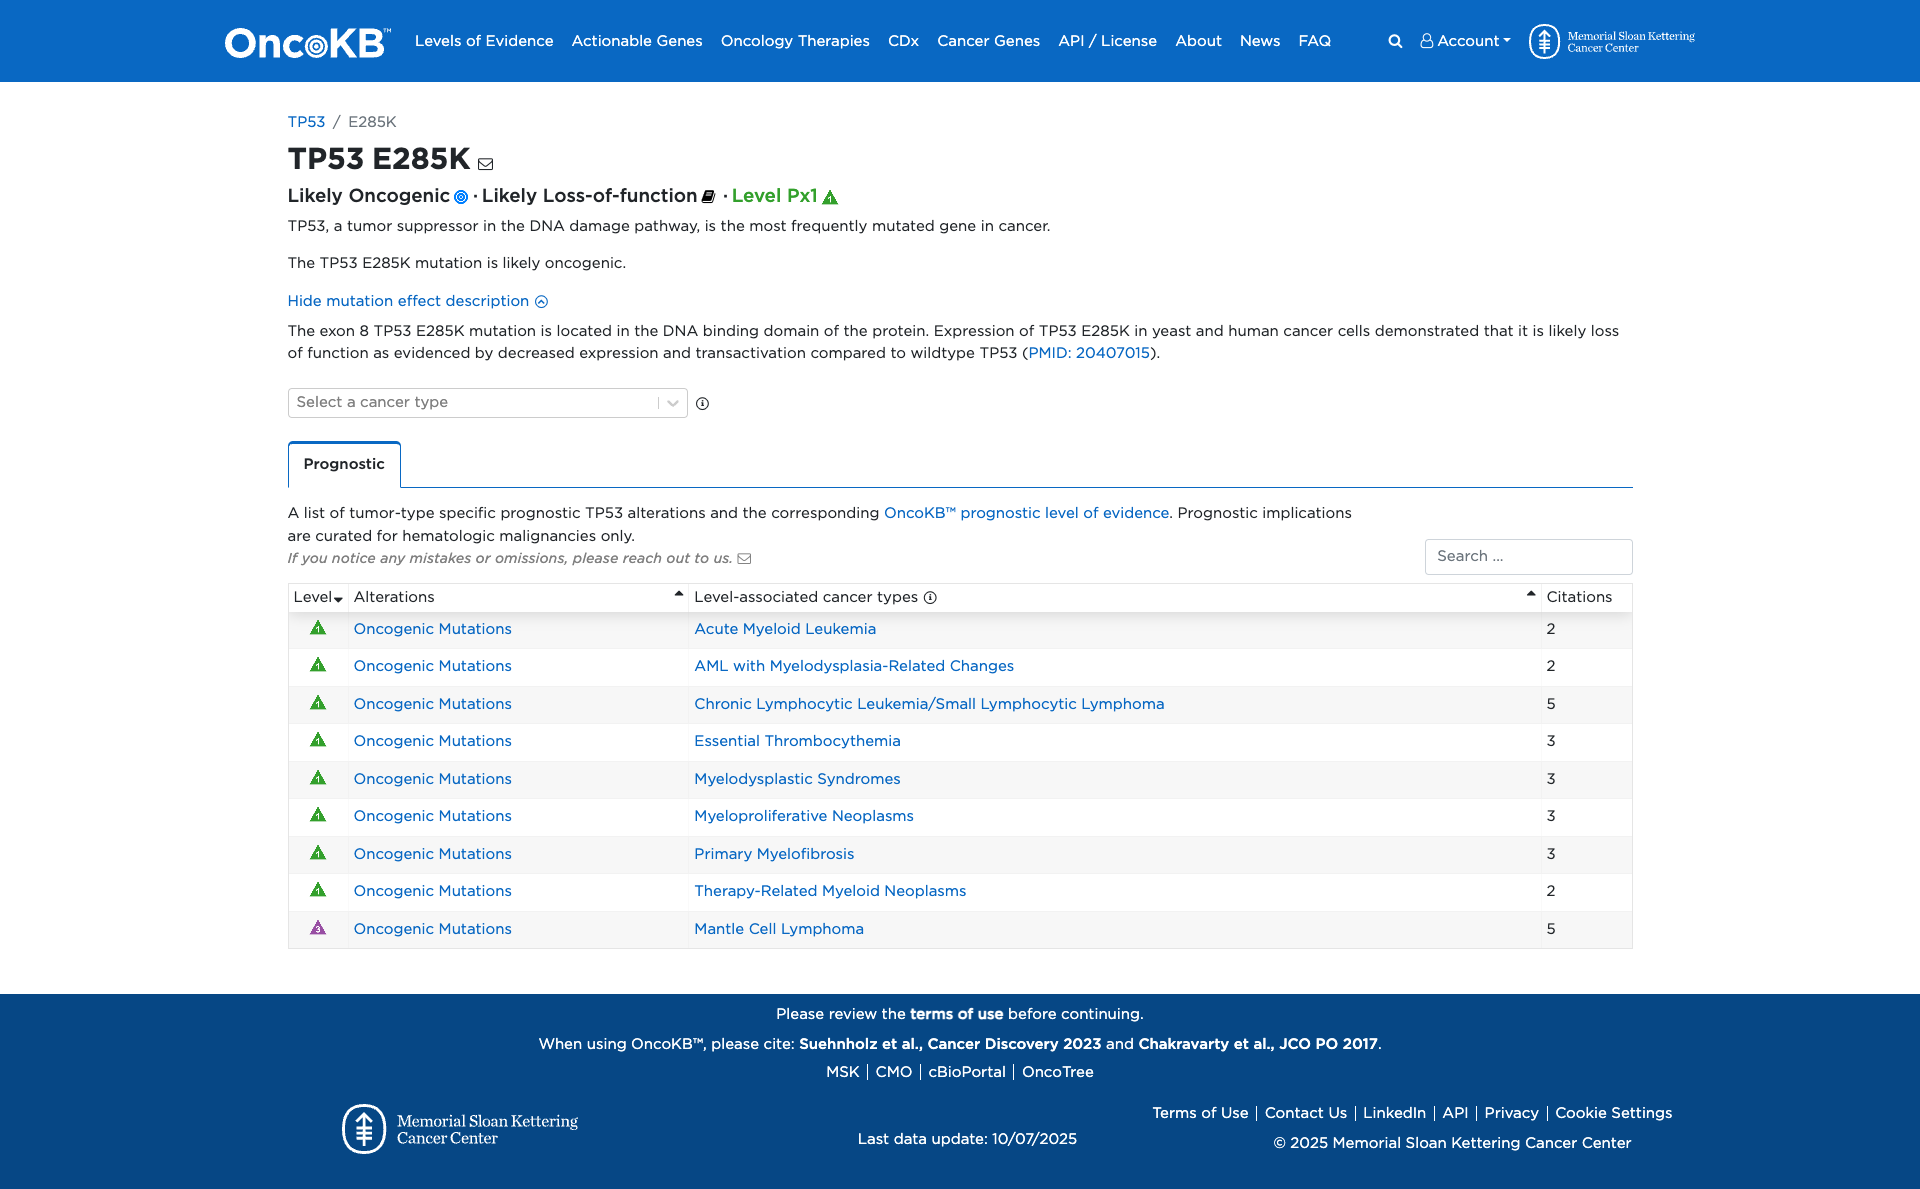Click the Level Px1 prognostic level icon
Viewport: 1920px width, 1189px height.
coord(830,197)
